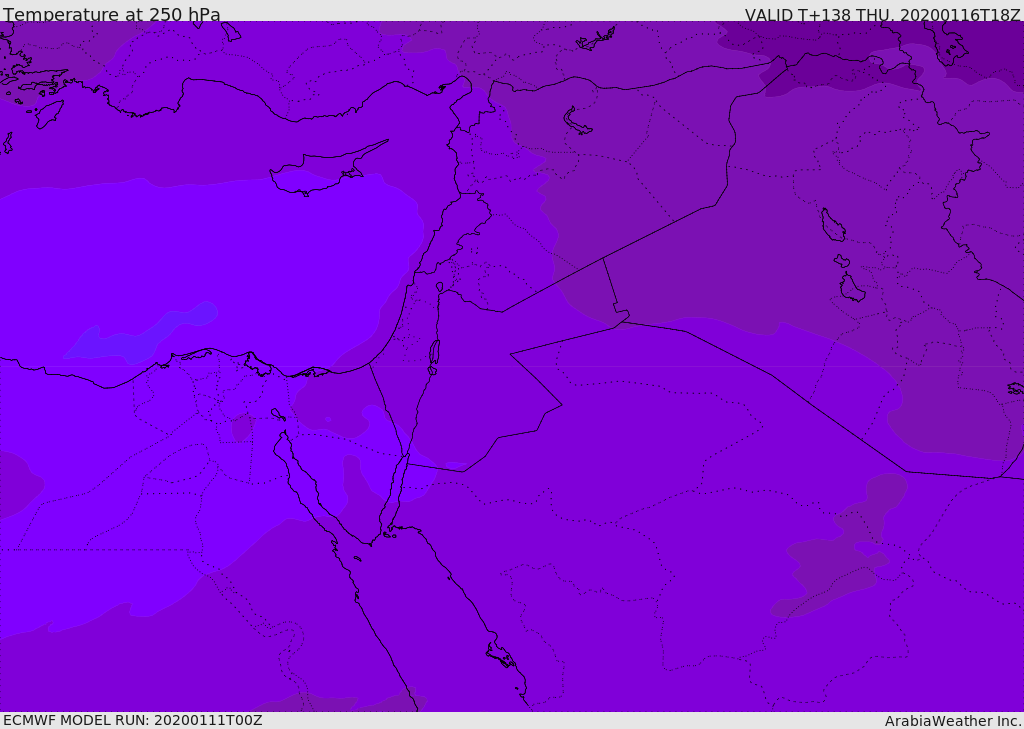
Task: Click the 'VALID T+138 THU. 20200116T18Z' label
Action: pos(882,14)
